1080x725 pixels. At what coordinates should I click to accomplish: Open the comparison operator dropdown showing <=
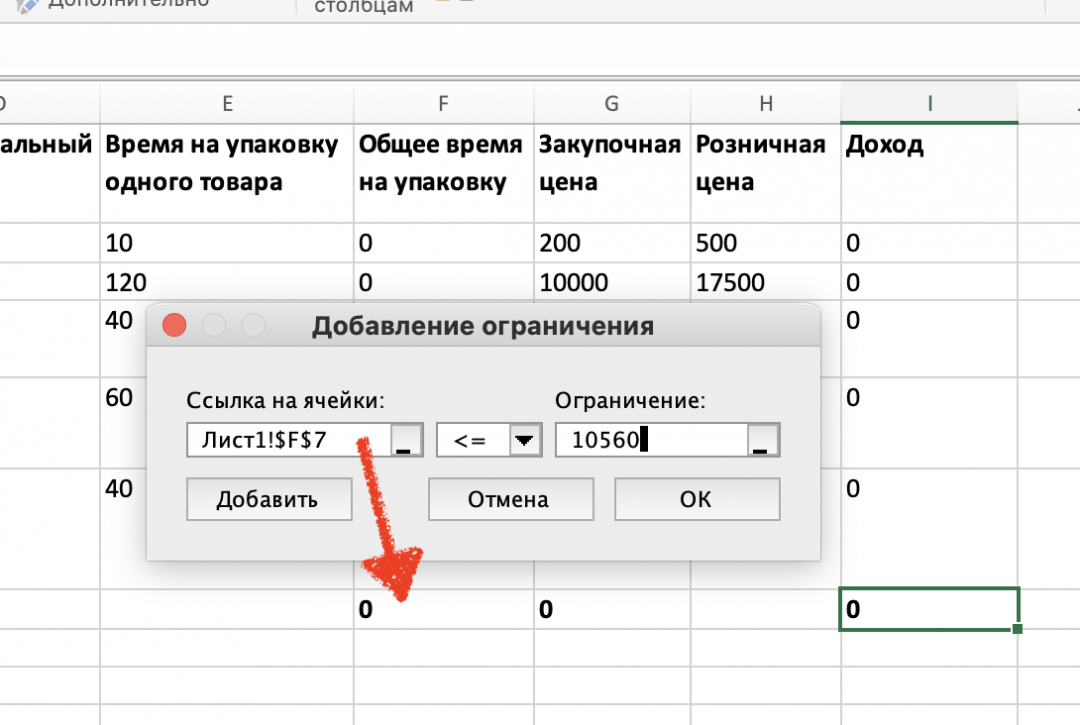(489, 439)
